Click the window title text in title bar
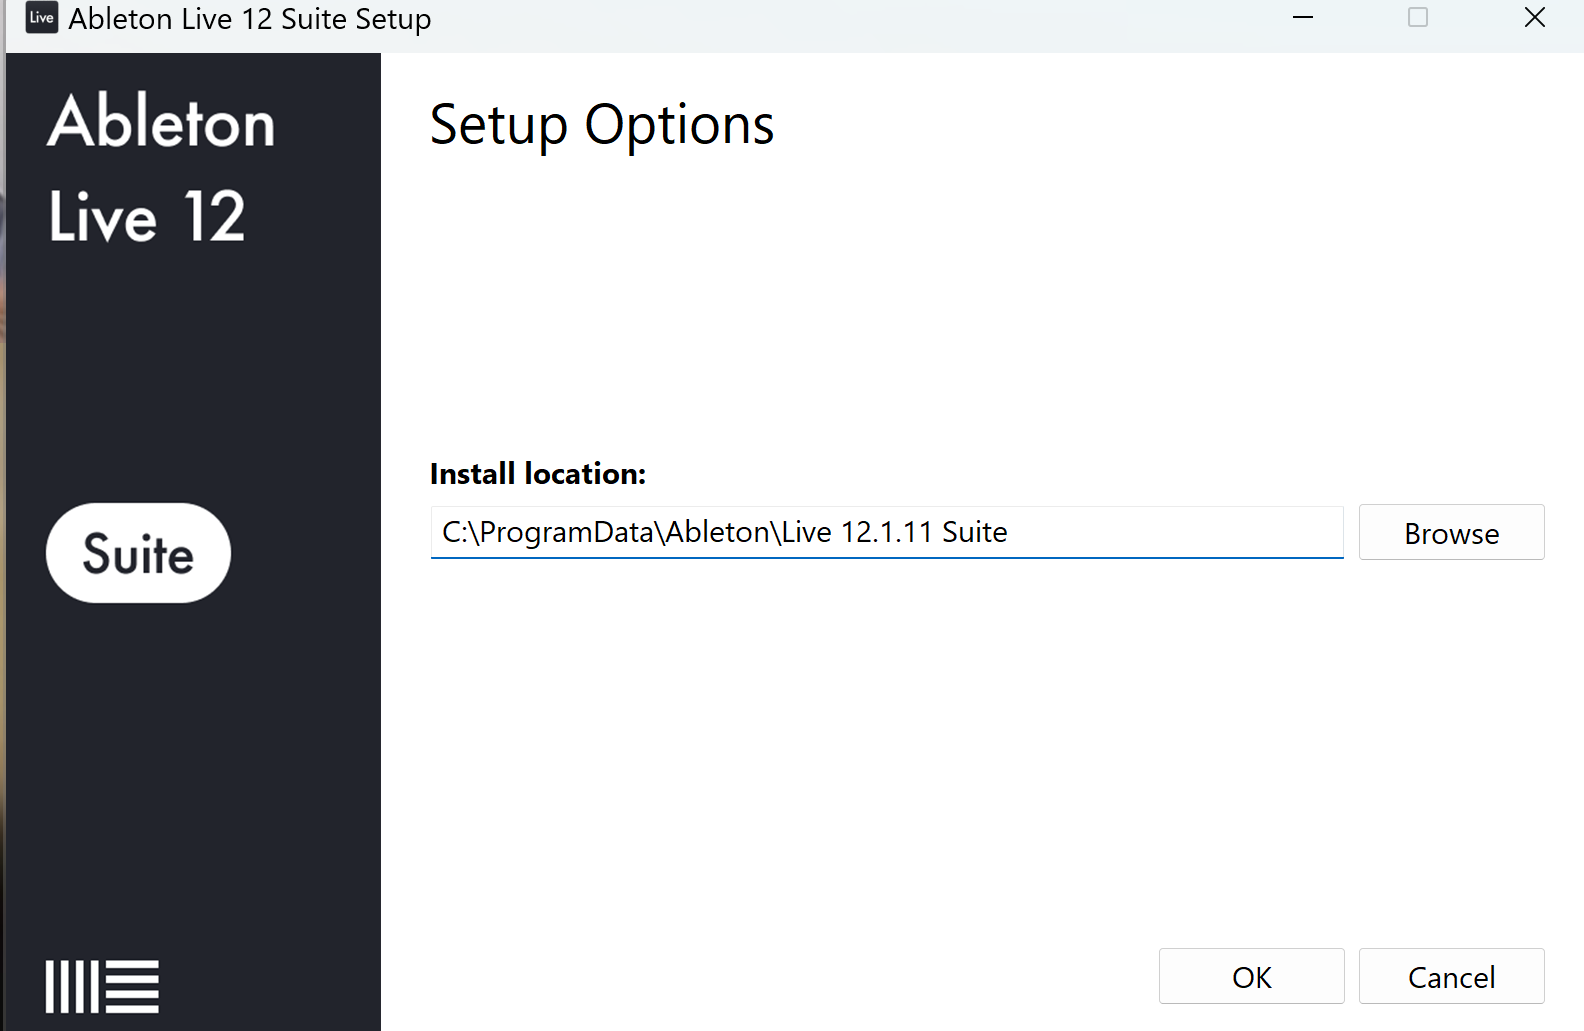The image size is (1584, 1031). 250,19
